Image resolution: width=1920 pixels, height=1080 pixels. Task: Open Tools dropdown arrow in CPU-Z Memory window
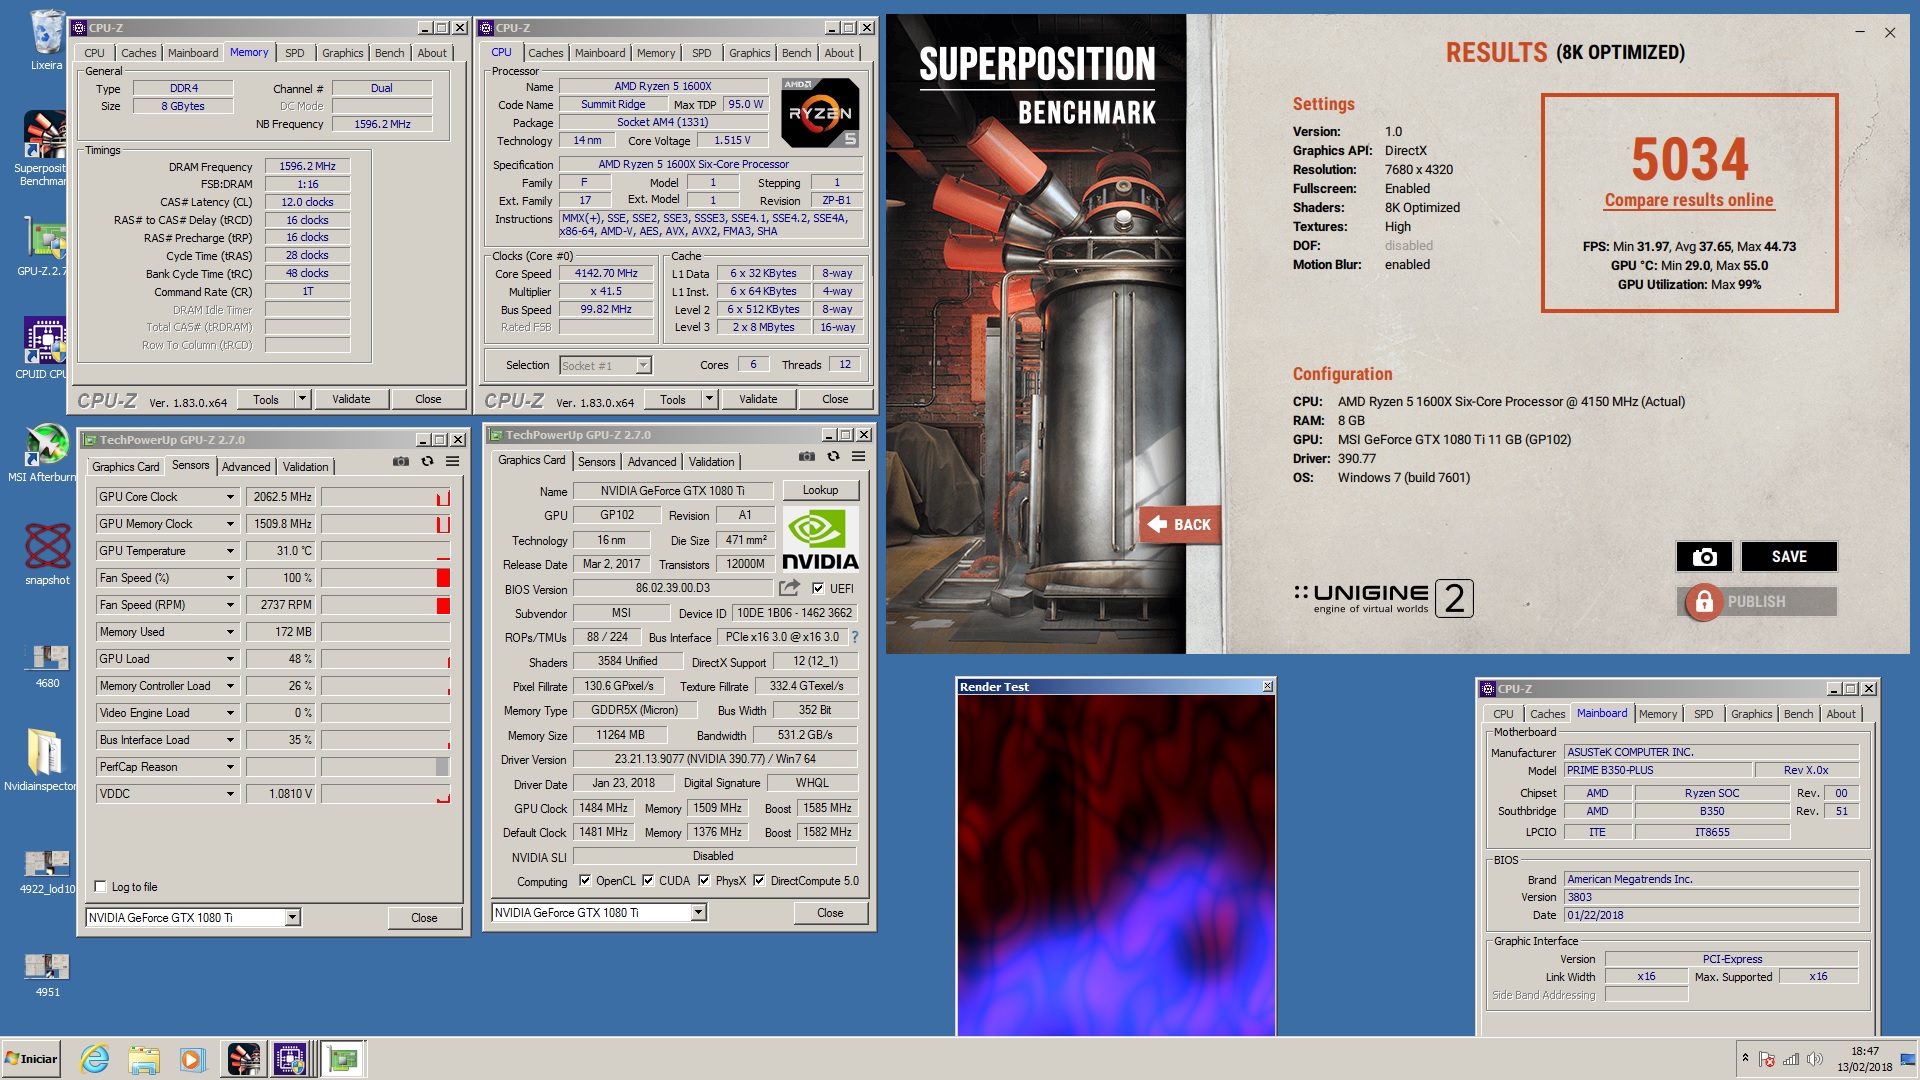[302, 399]
